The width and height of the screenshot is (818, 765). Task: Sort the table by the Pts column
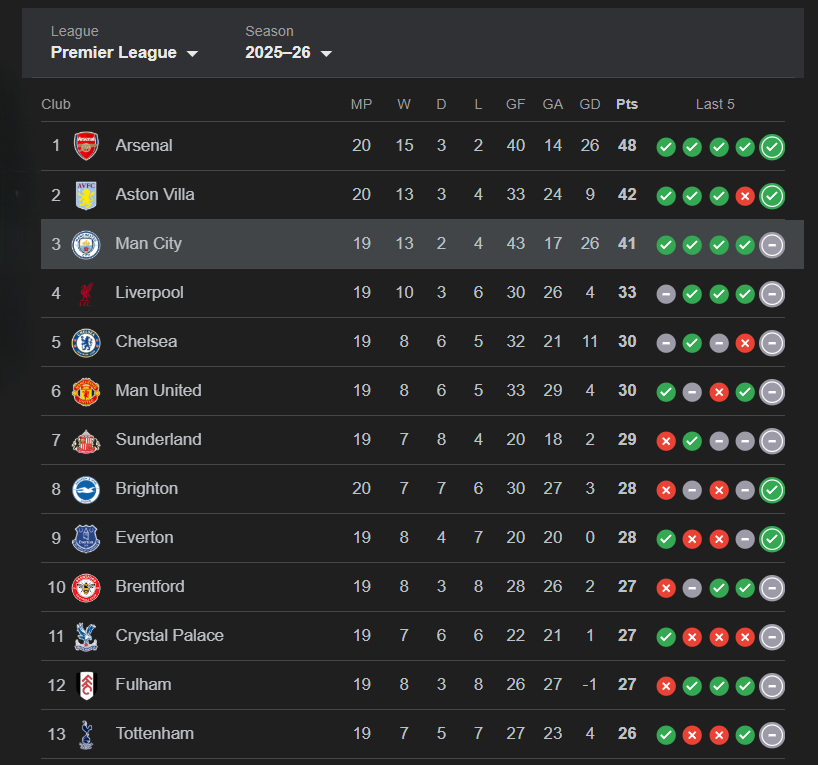point(627,104)
